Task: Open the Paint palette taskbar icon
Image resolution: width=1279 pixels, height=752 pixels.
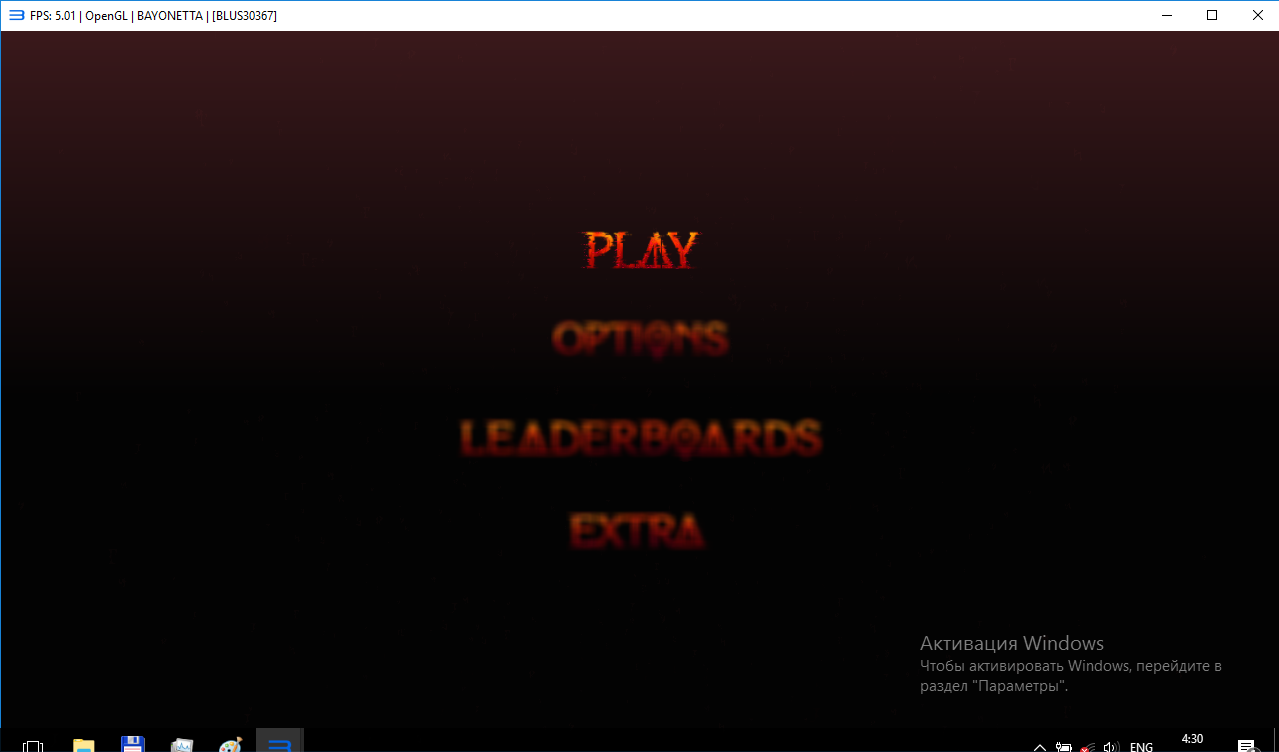Action: coord(230,745)
